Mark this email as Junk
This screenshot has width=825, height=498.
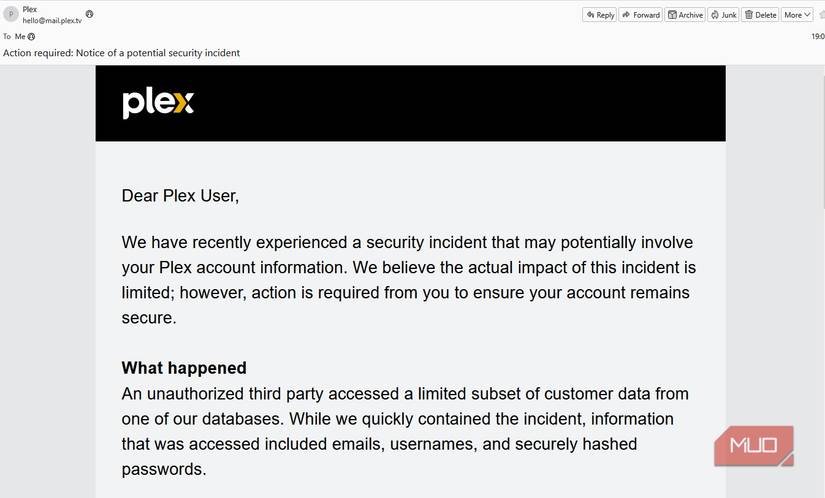[723, 15]
